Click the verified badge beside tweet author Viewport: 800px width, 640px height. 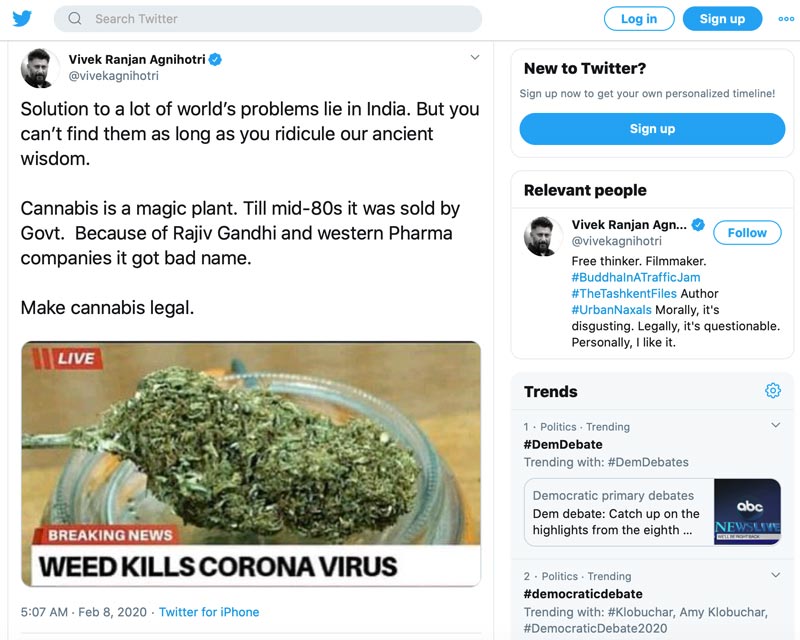(x=216, y=60)
